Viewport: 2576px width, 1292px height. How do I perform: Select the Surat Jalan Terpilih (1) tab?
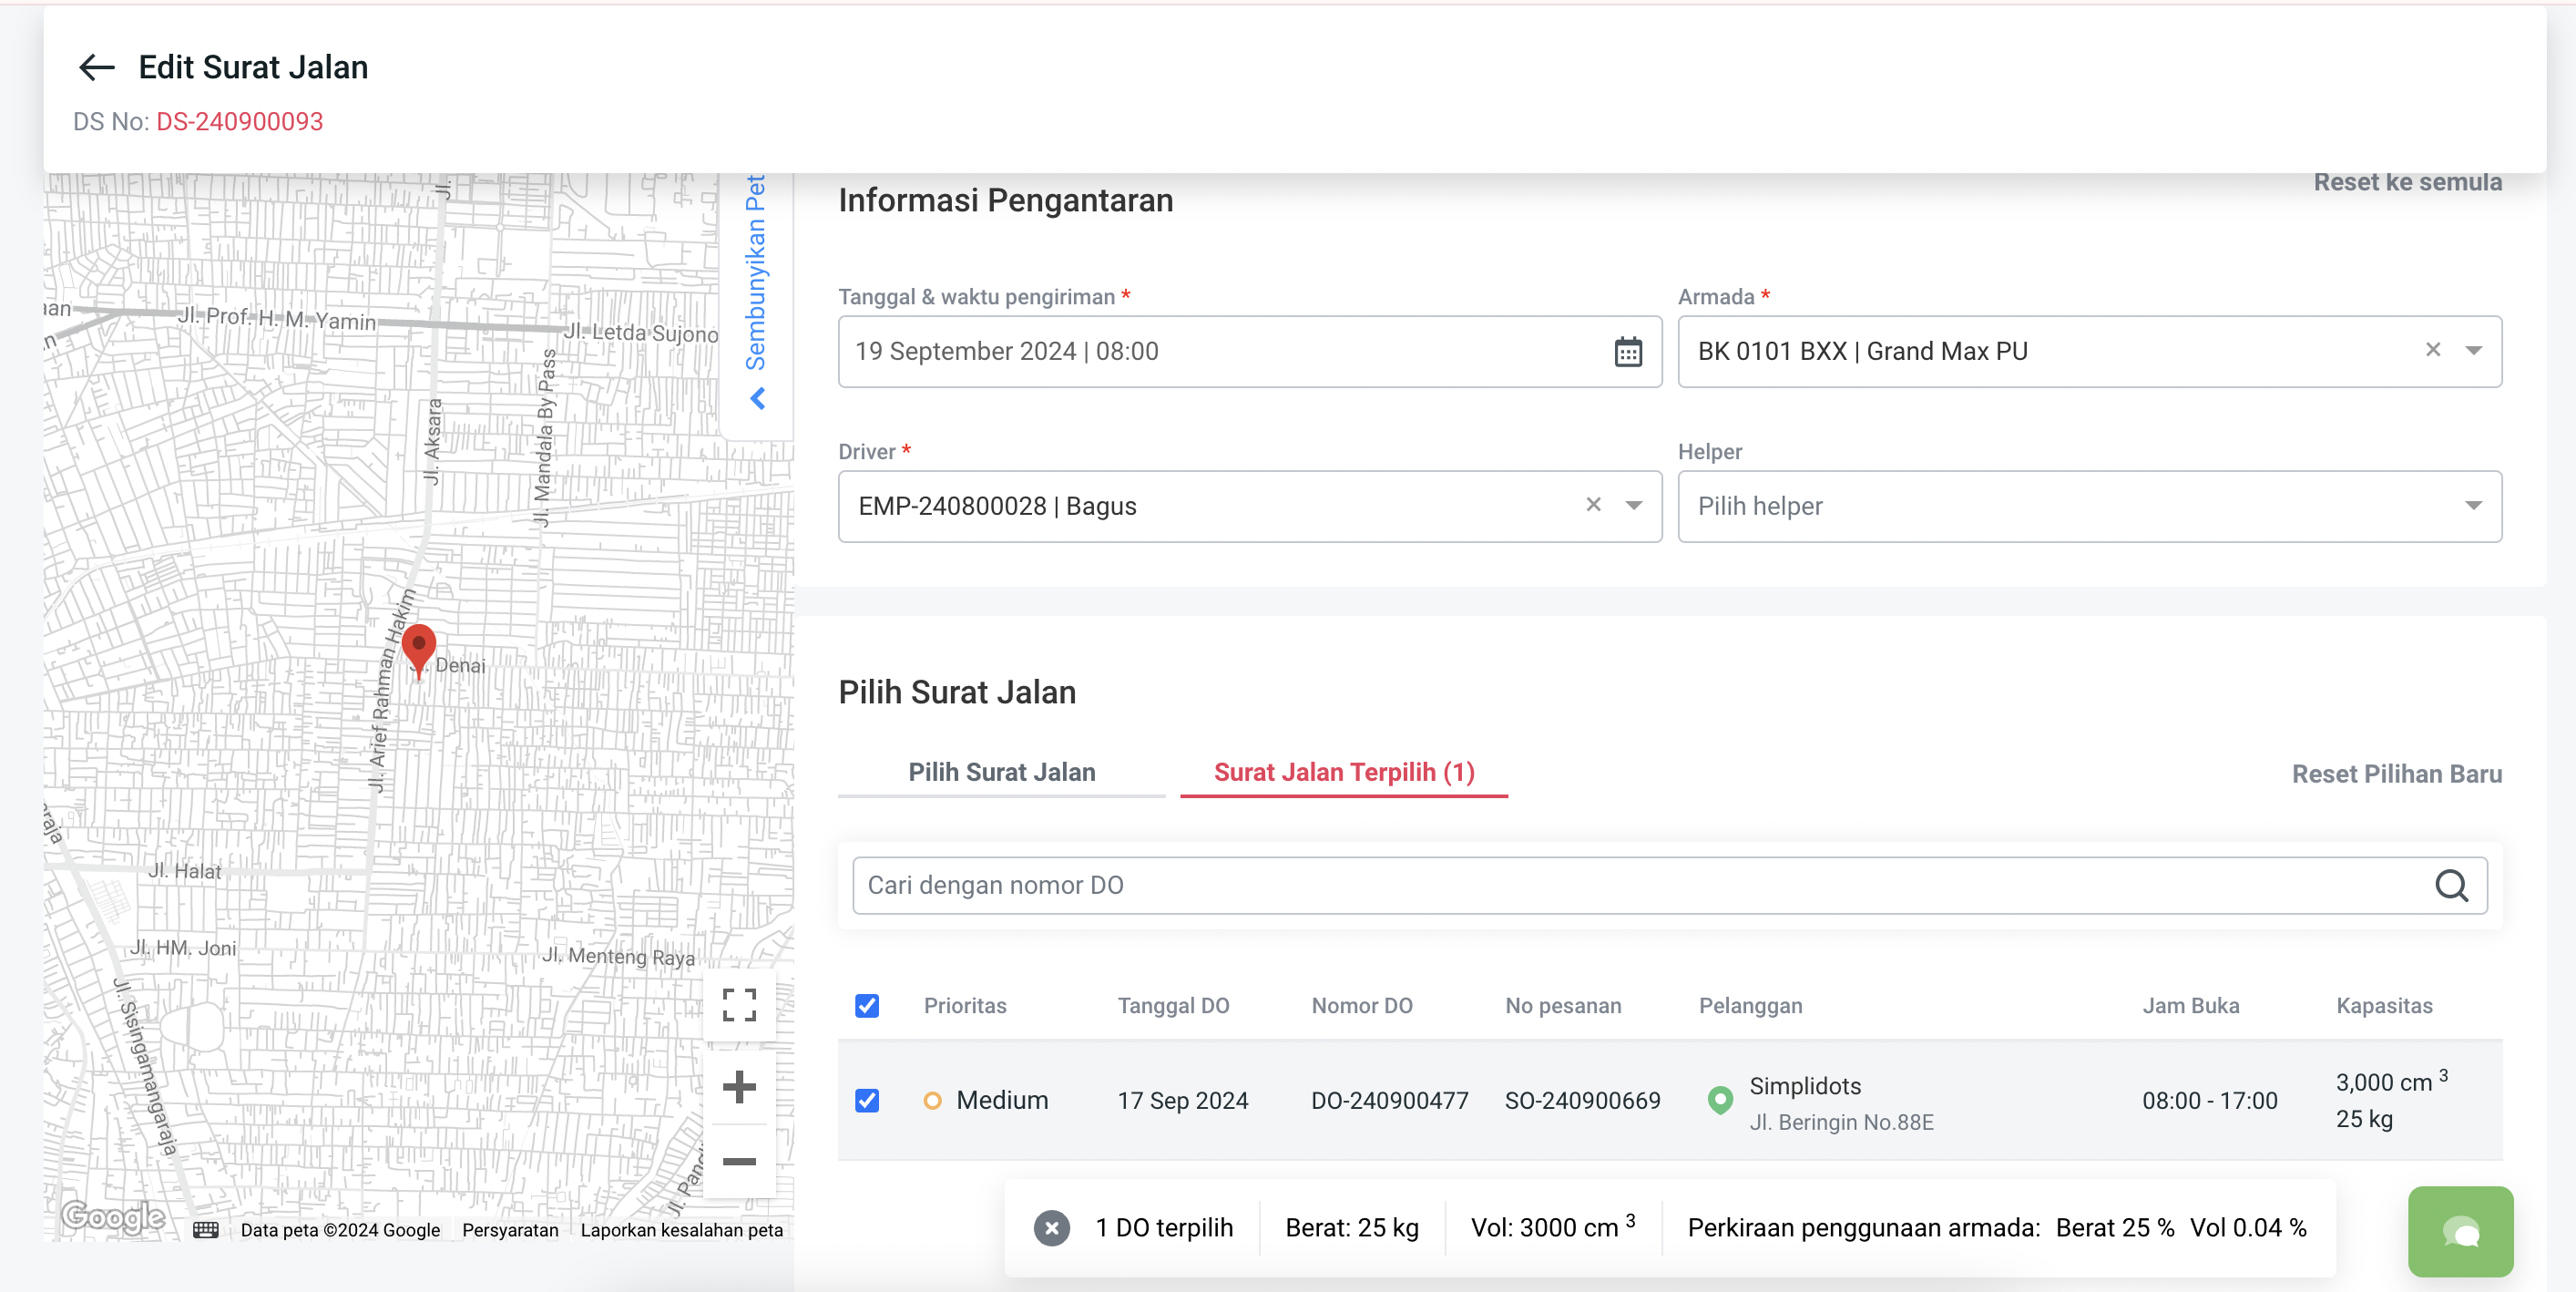coord(1343,772)
